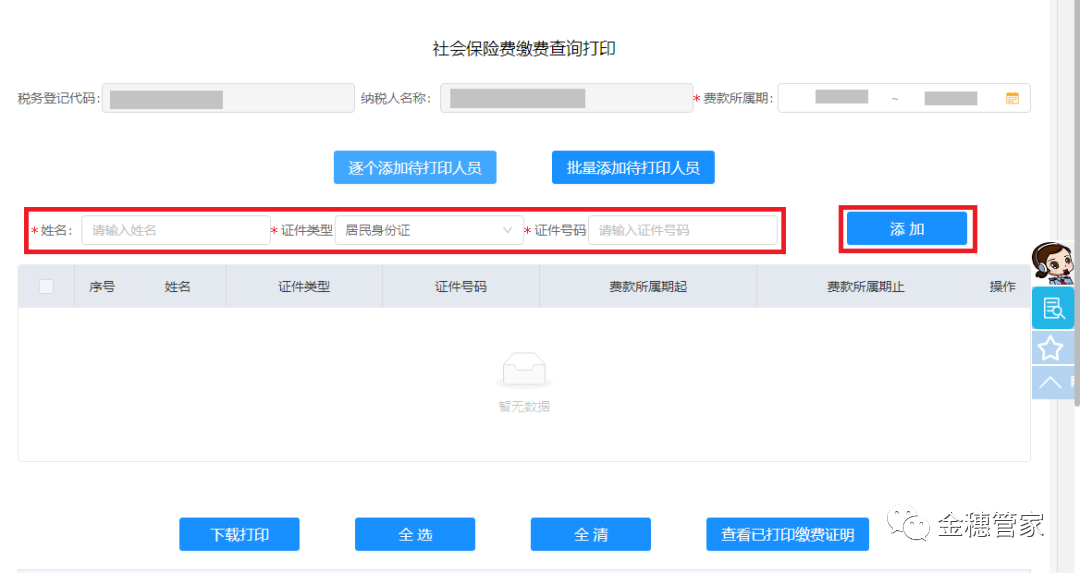Viewport: 1080px width, 573px height.
Task: Click the 逐个添加待打印人员 button
Action: pos(415,167)
